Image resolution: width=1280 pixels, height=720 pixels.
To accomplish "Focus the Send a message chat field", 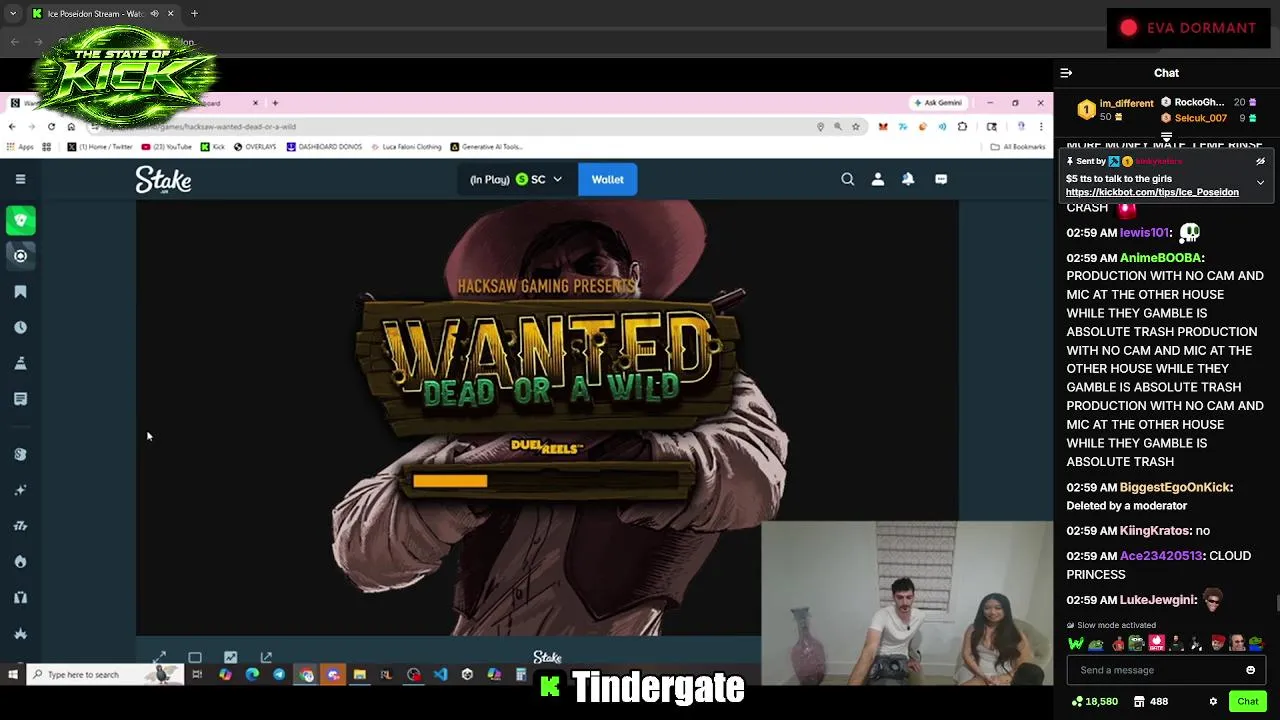I will pos(1155,670).
